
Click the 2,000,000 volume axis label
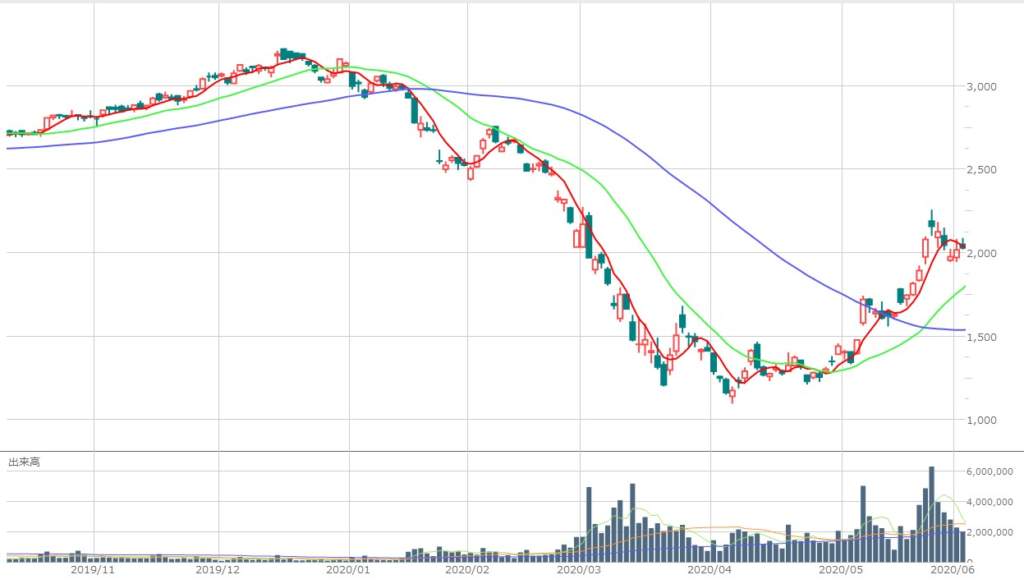click(989, 532)
